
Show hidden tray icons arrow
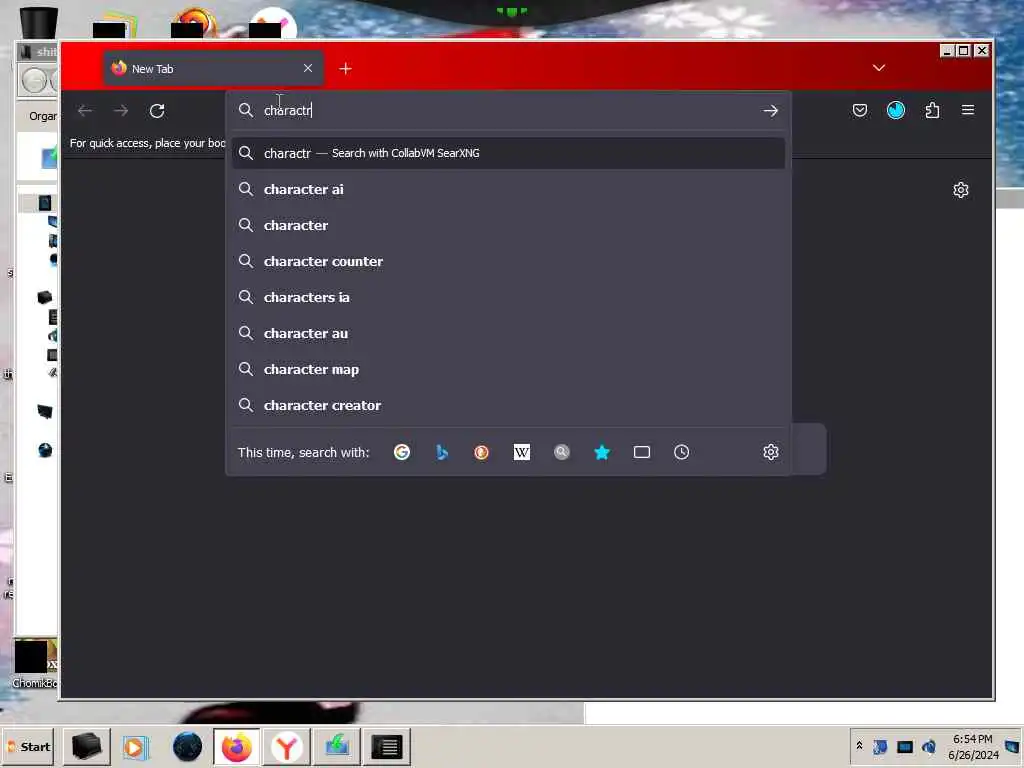coord(859,746)
